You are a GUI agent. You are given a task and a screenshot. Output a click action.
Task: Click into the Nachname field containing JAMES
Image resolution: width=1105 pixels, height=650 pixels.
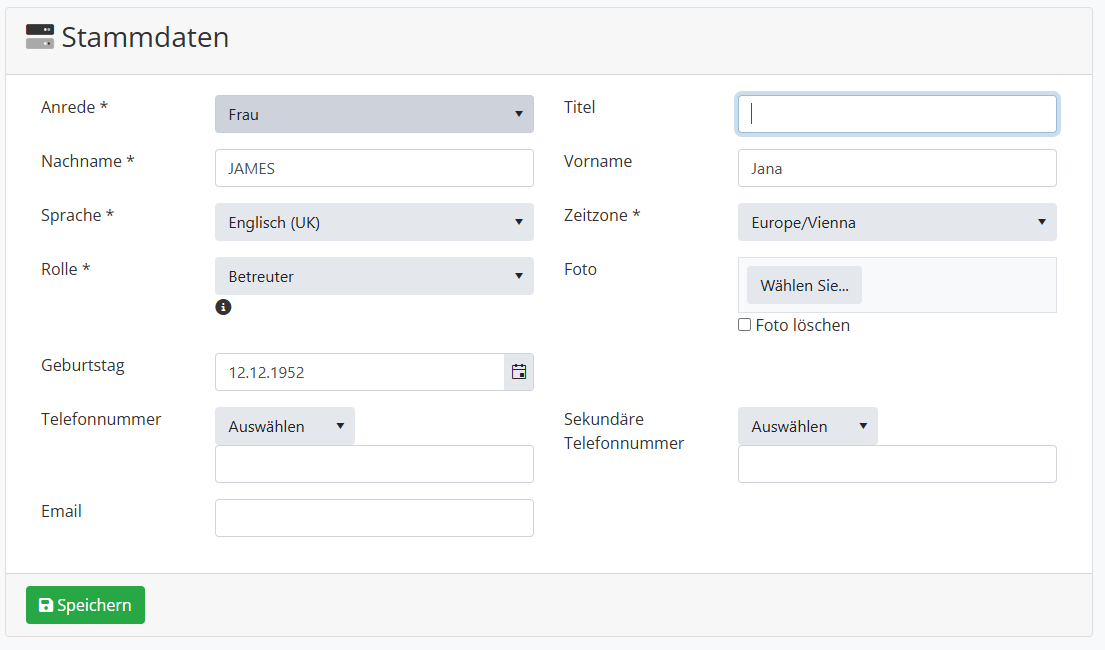[x=374, y=168]
